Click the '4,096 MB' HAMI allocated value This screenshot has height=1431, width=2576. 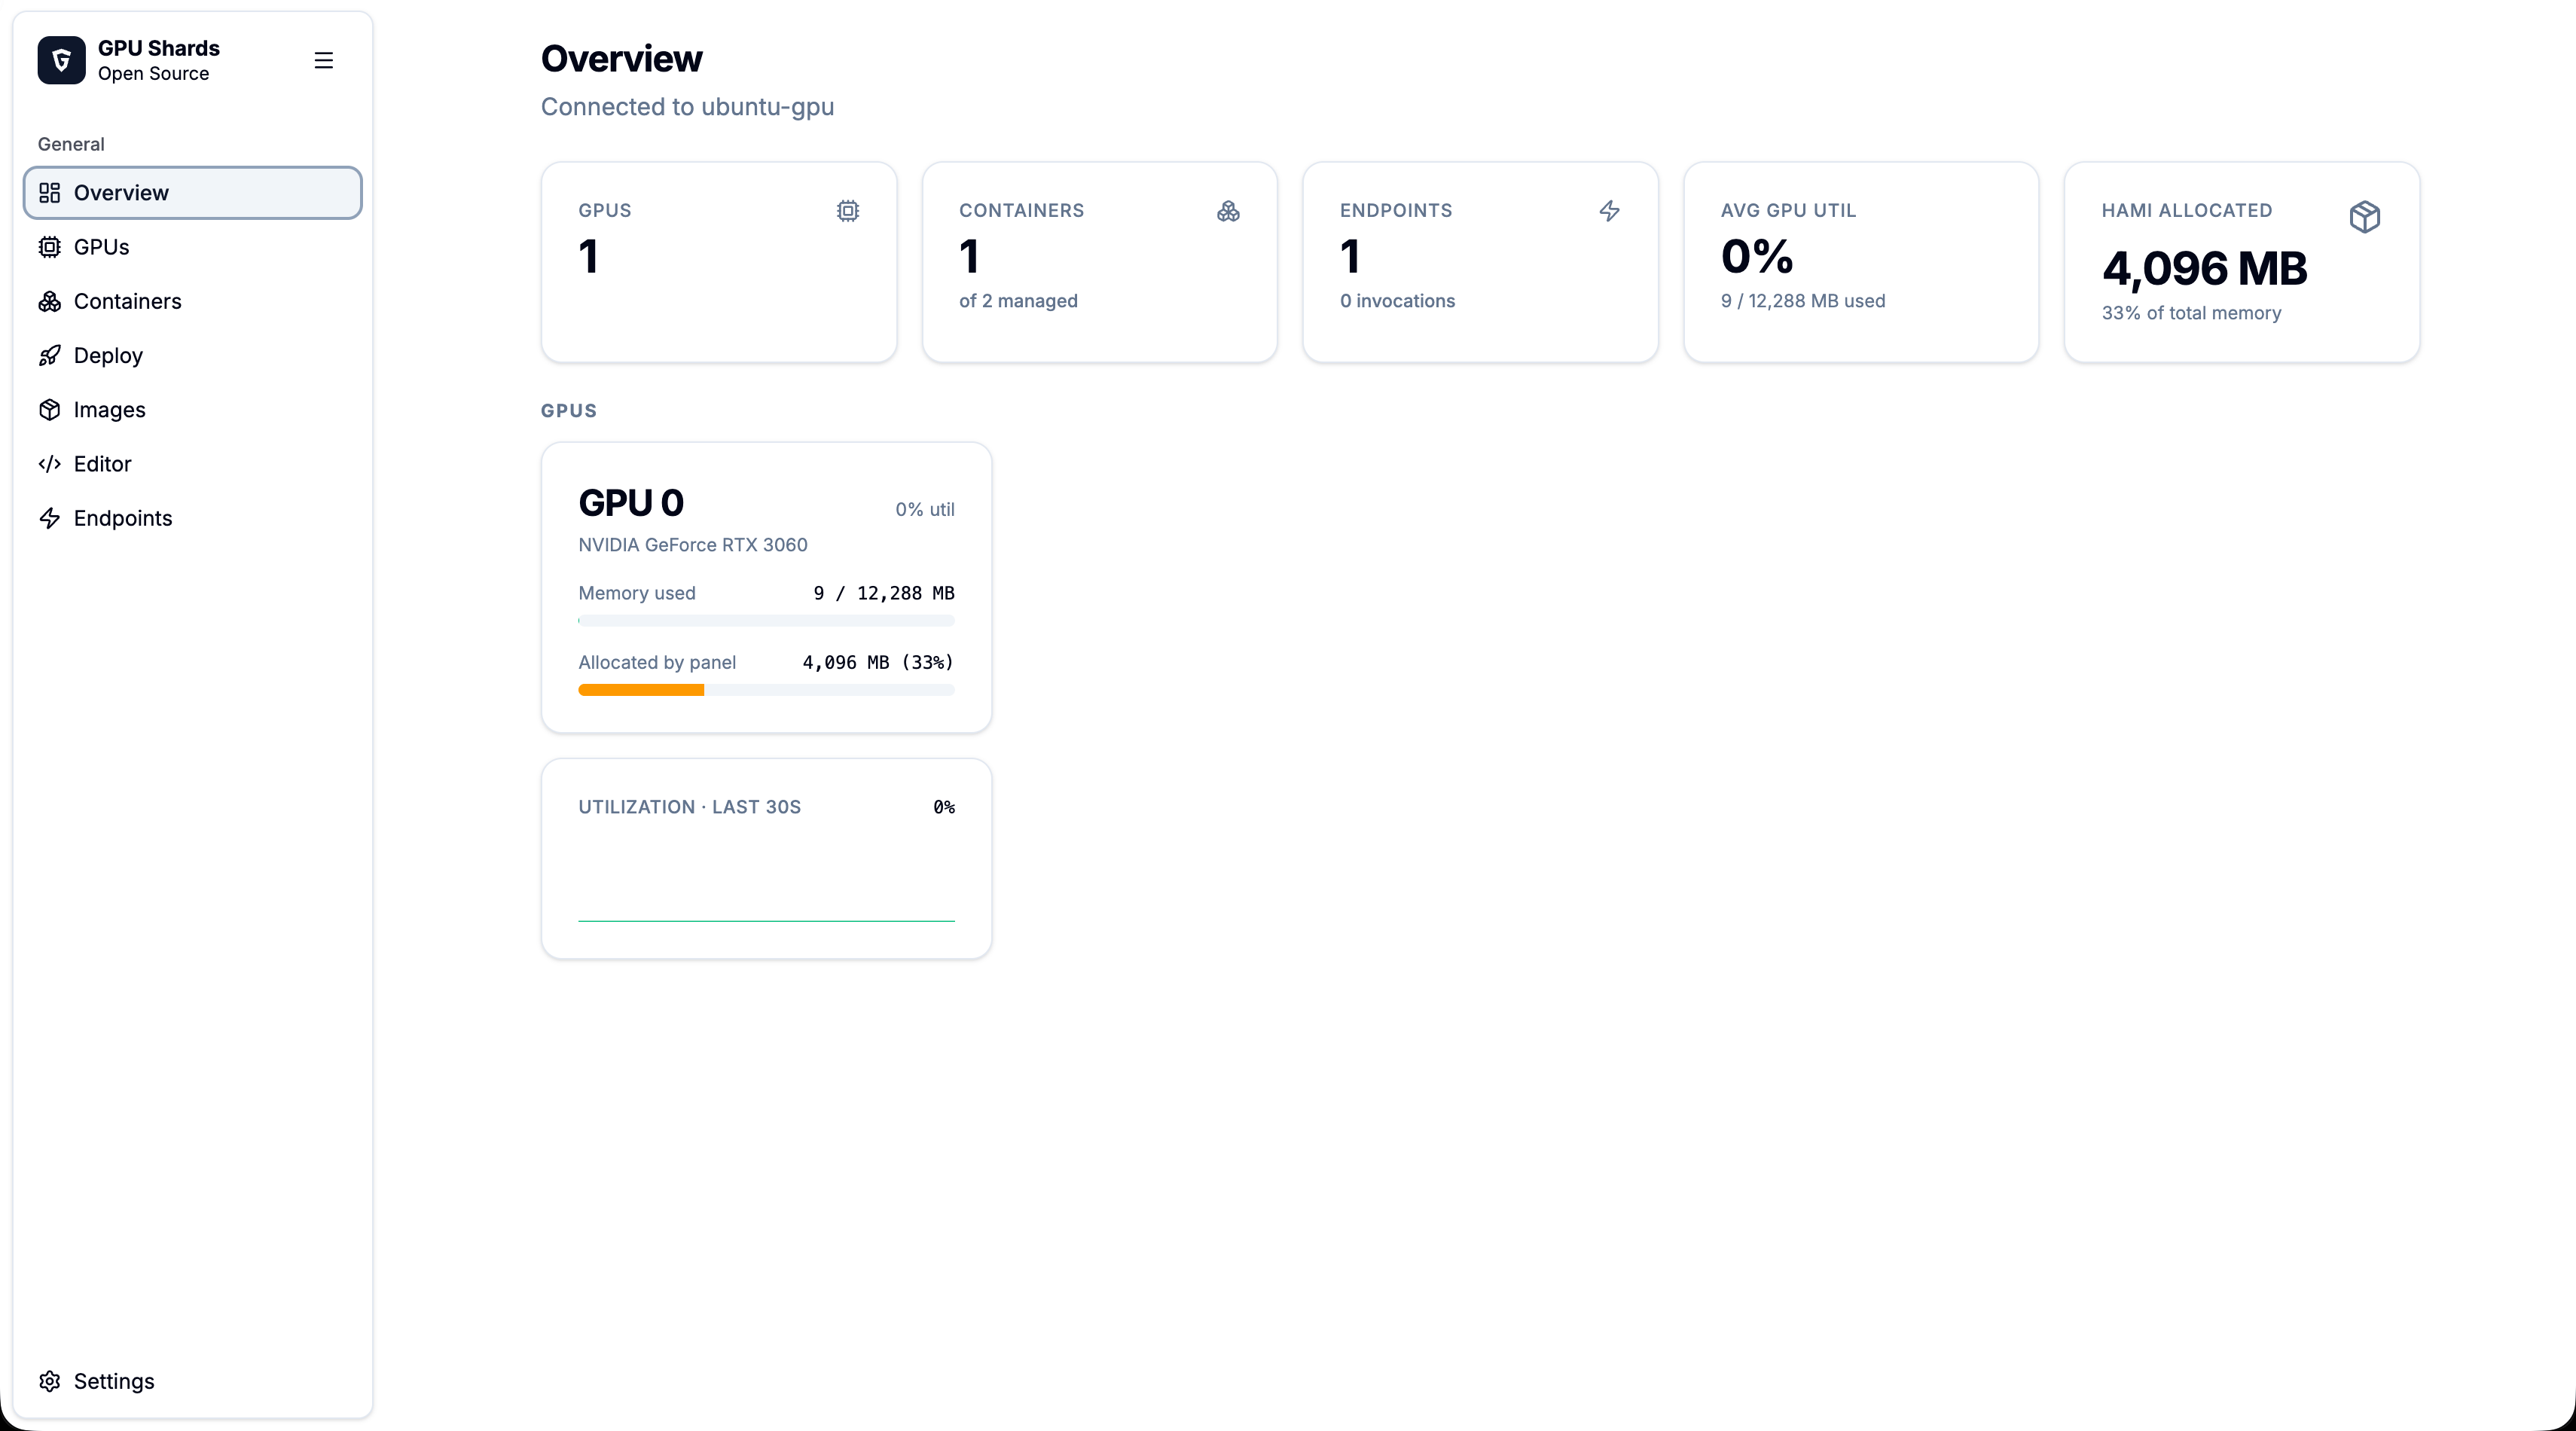[x=2204, y=268]
